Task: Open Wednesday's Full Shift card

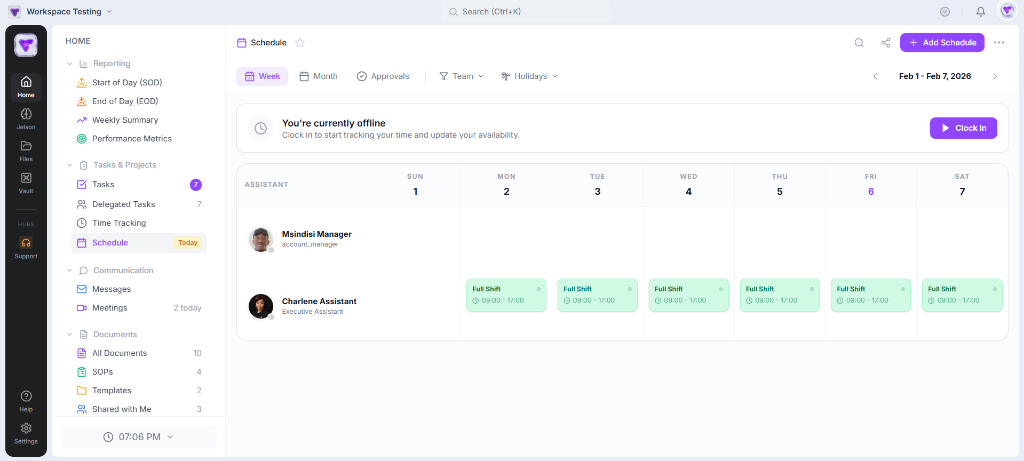Action: tap(688, 295)
